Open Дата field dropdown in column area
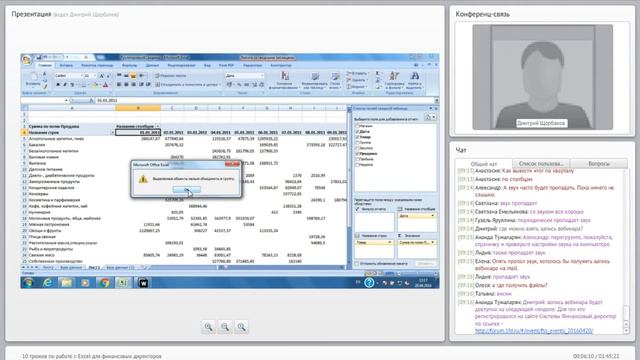 432,216
